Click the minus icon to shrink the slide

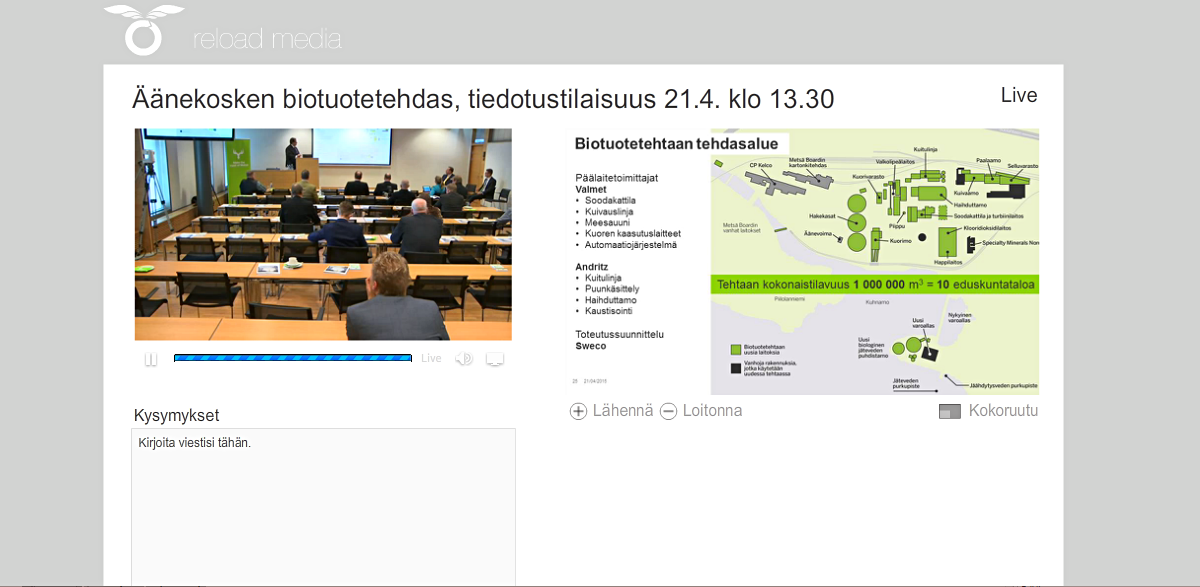[669, 411]
